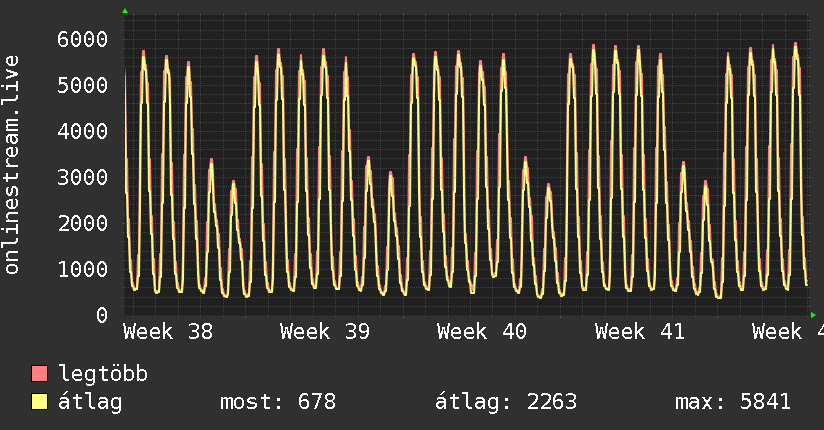Click the 6000 y-axis label
Image resolution: width=824 pixels, height=430 pixels.
click(83, 39)
